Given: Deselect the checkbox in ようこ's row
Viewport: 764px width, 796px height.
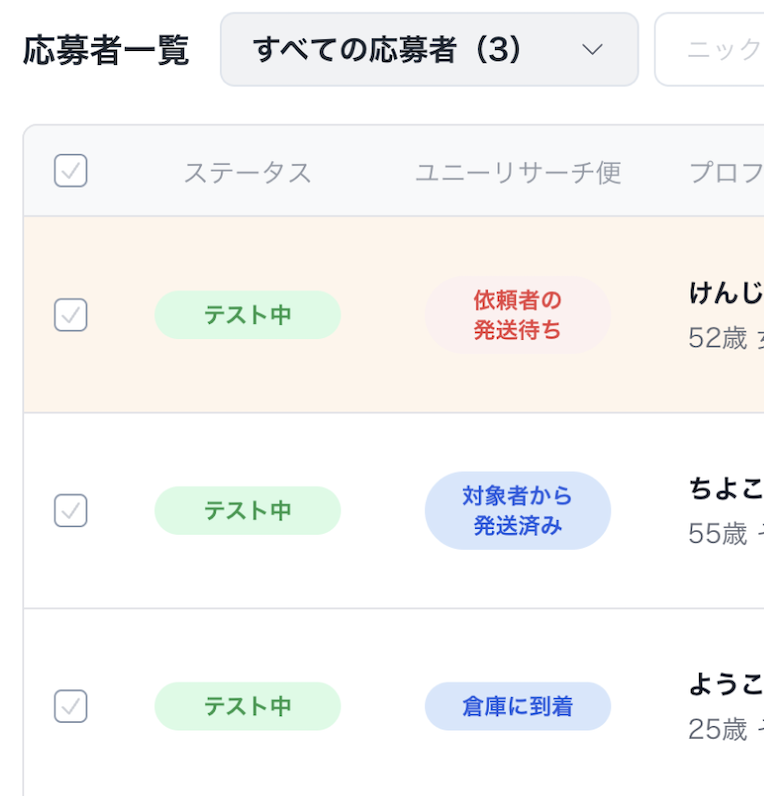Looking at the screenshot, I should click(70, 706).
